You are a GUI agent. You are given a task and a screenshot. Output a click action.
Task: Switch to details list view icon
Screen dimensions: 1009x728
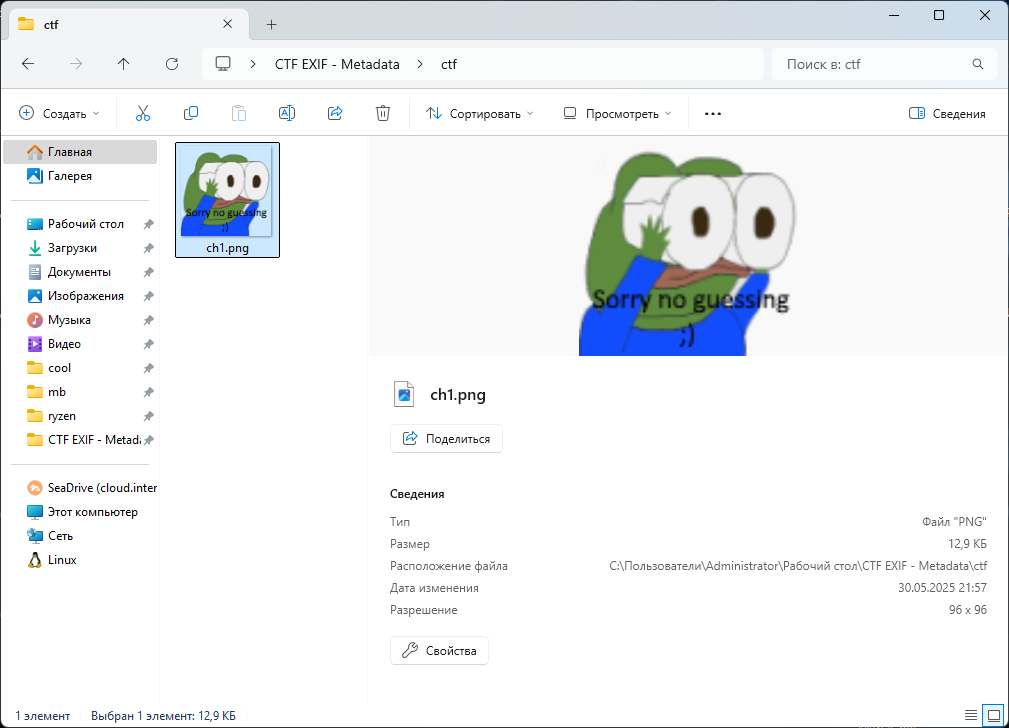coord(971,715)
